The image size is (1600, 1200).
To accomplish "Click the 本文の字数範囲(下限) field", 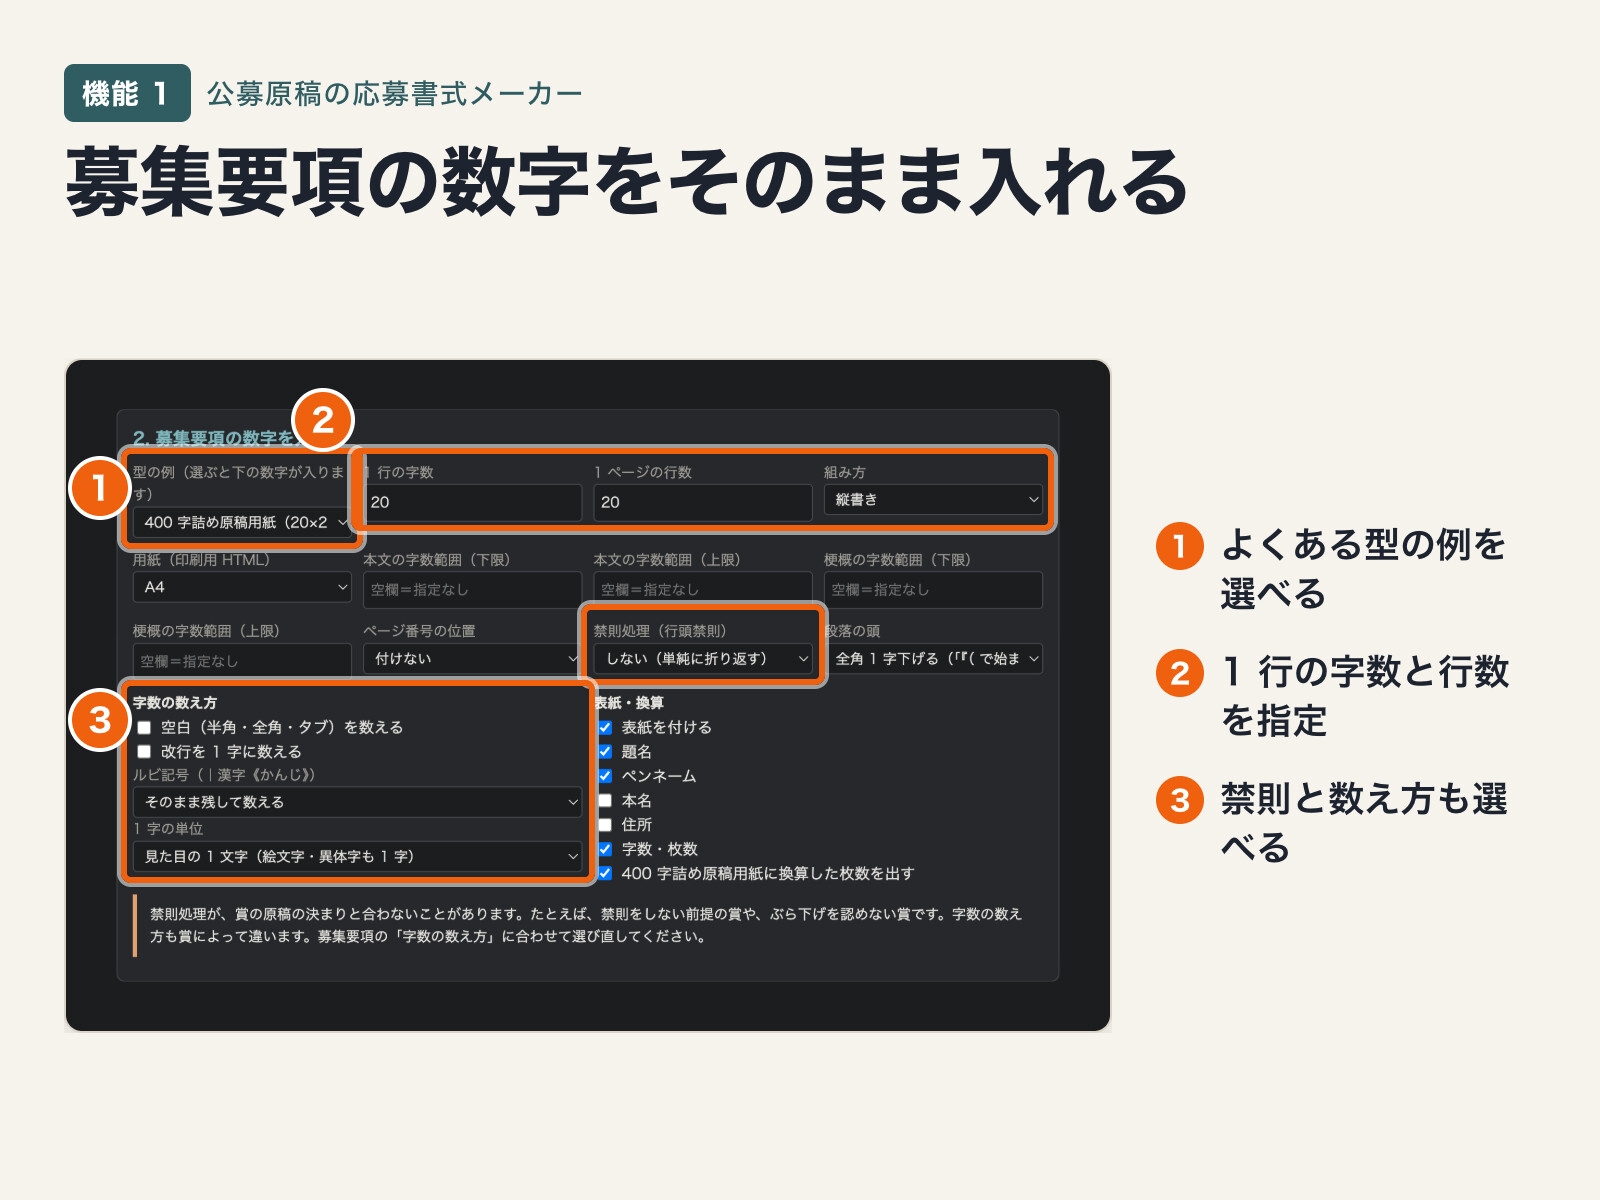I will click(472, 590).
